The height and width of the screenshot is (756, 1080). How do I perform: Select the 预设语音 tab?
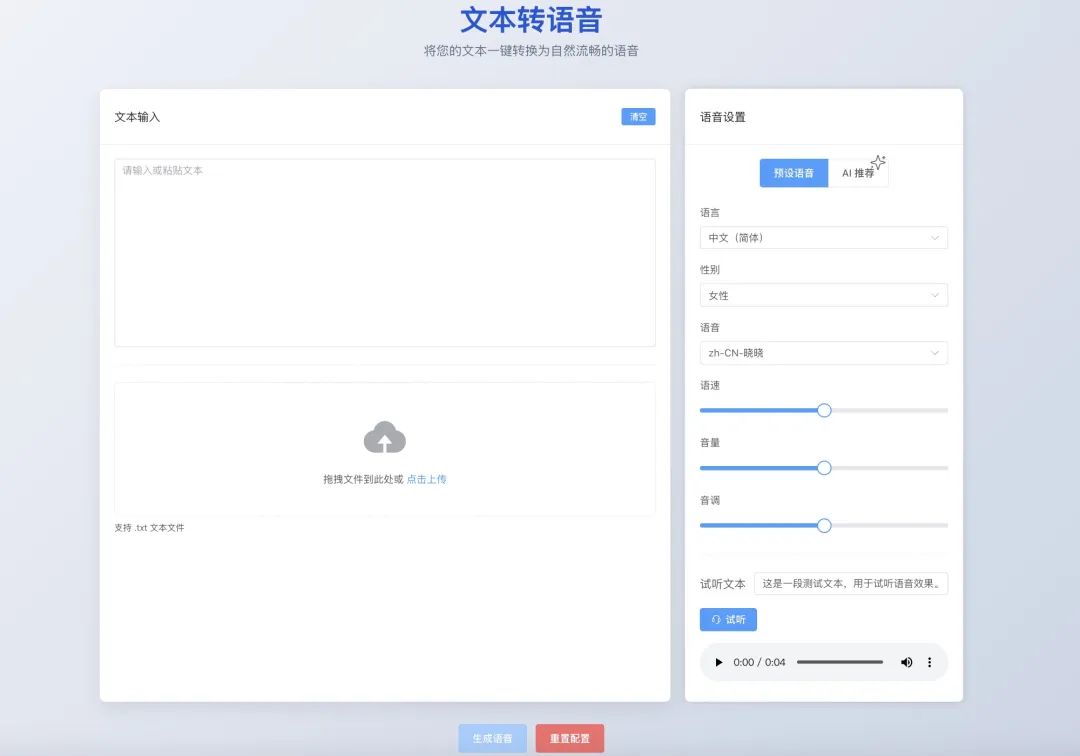coord(793,172)
